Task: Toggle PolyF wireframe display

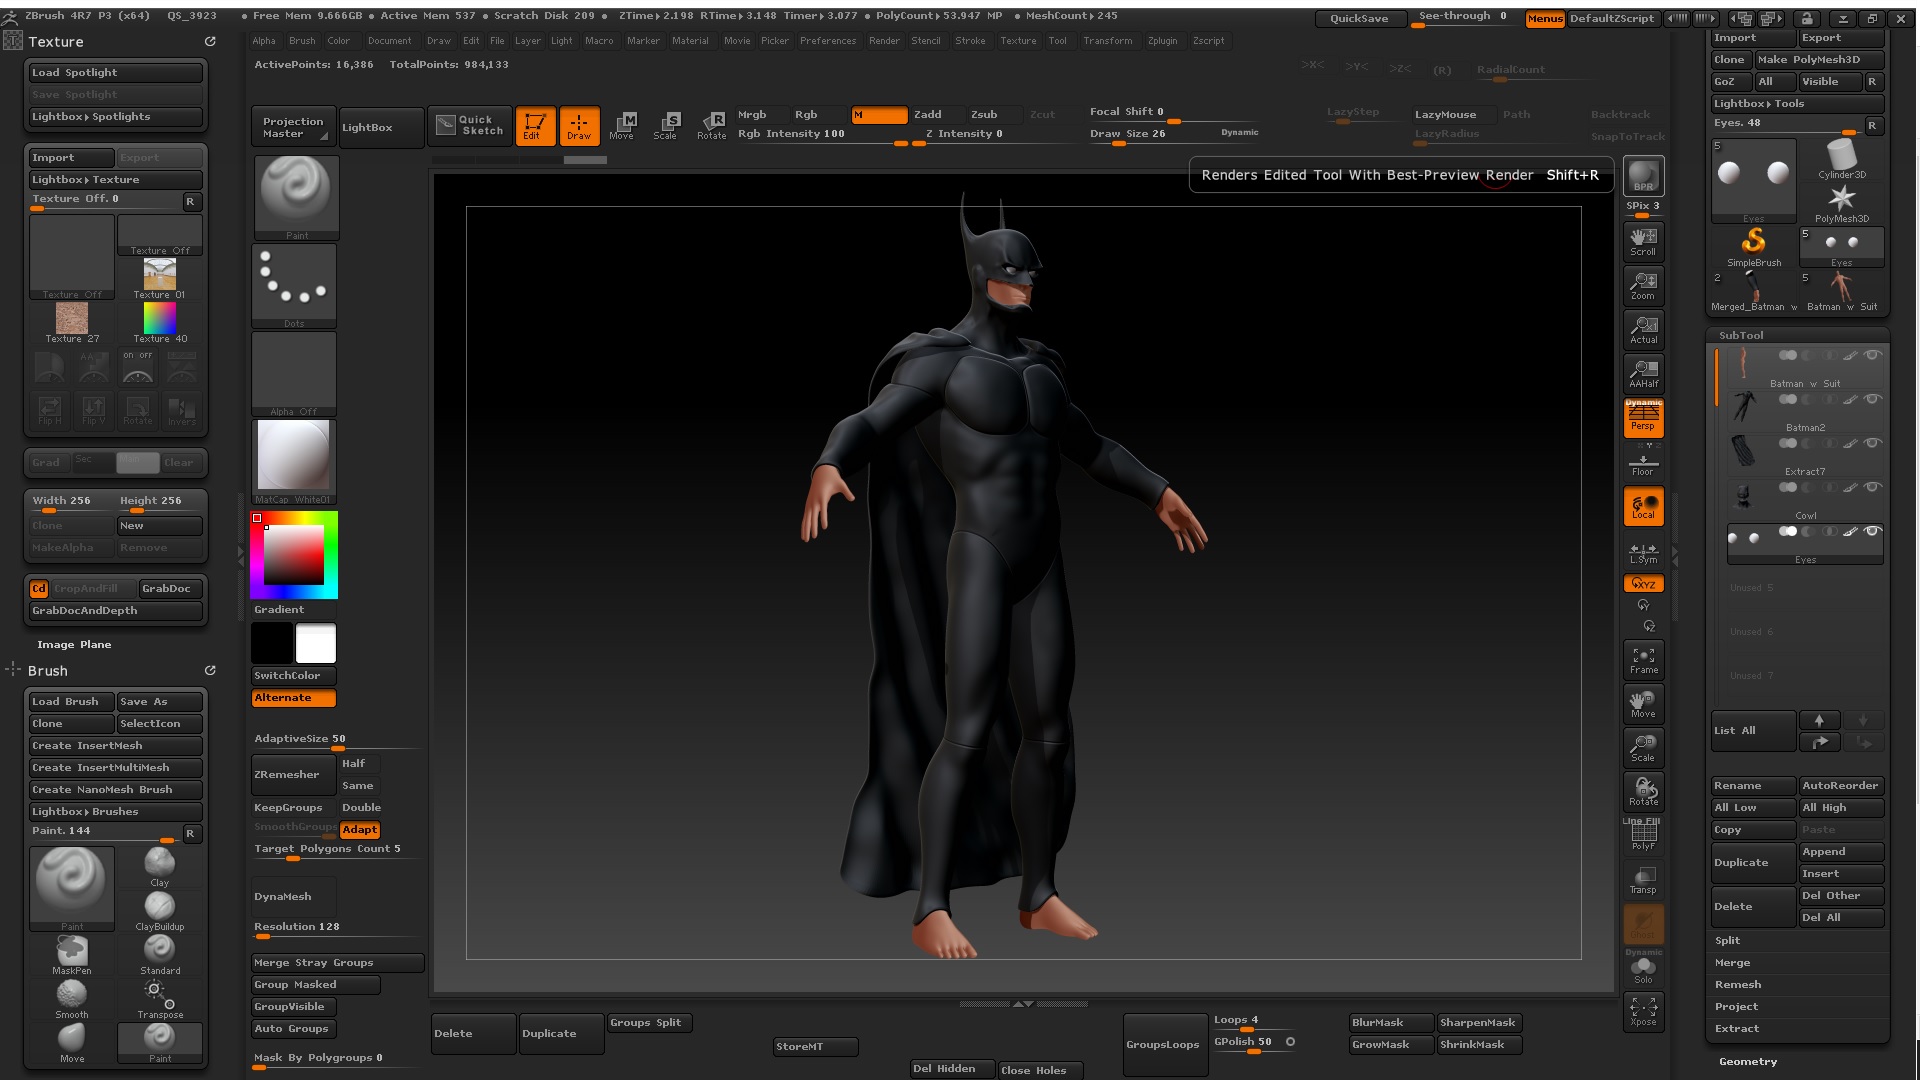Action: click(1643, 835)
